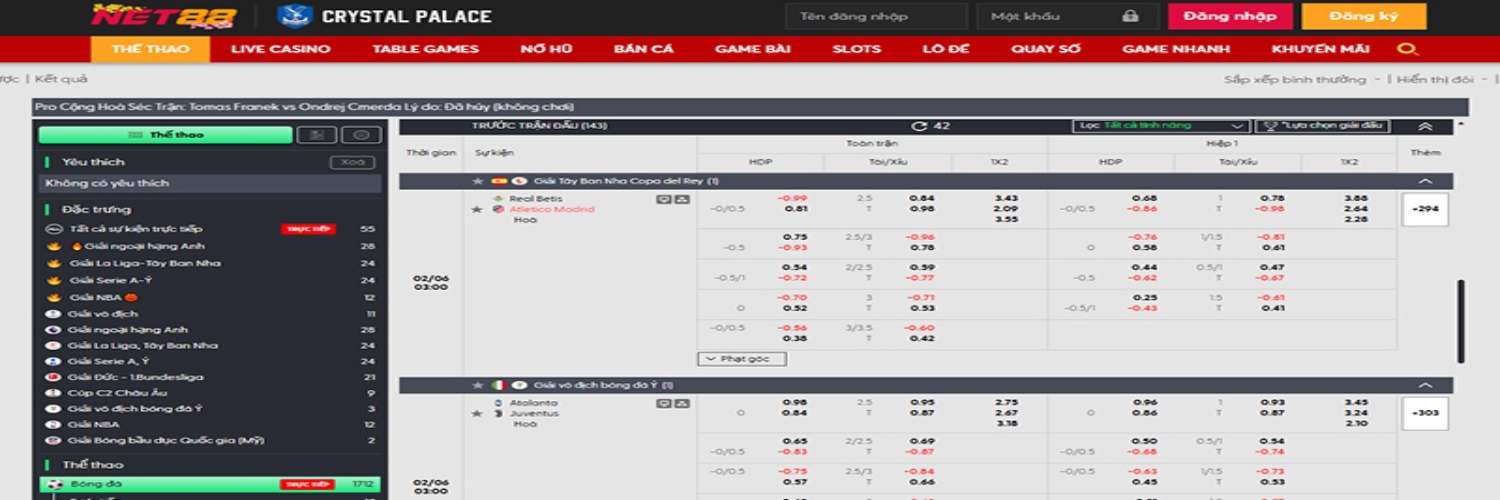Image resolution: width=1500 pixels, height=500 pixels.
Task: Open the live TV icon for Atalanta match
Action: [x=663, y=403]
